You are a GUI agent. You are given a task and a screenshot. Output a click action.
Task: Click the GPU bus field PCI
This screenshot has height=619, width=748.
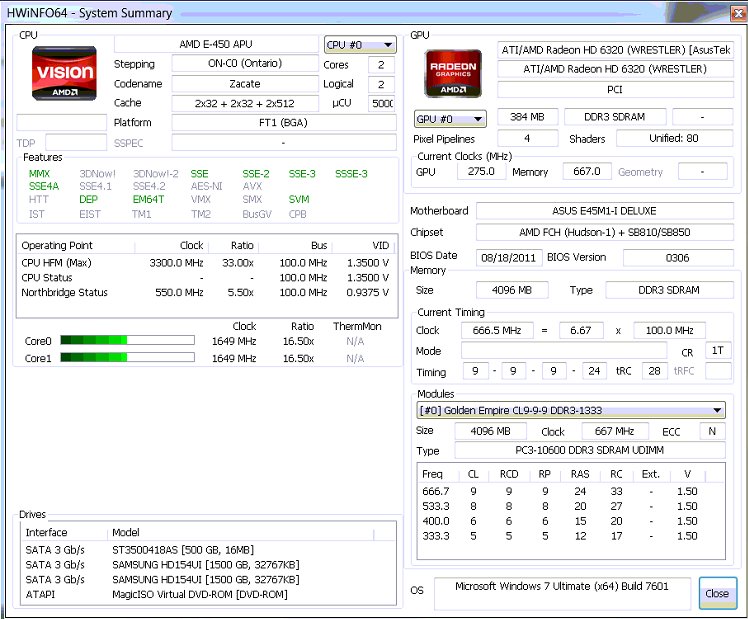[x=615, y=89]
